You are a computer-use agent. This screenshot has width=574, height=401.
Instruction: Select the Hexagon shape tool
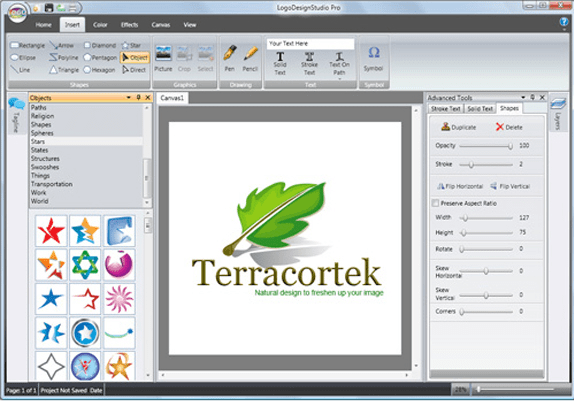point(99,70)
